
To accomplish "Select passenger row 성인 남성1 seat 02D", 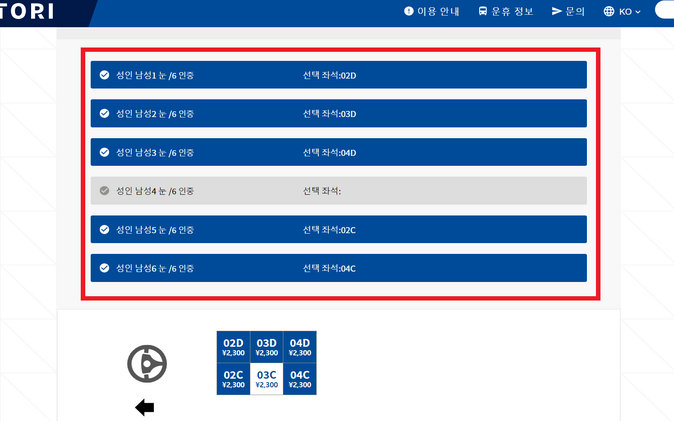I will point(339,75).
